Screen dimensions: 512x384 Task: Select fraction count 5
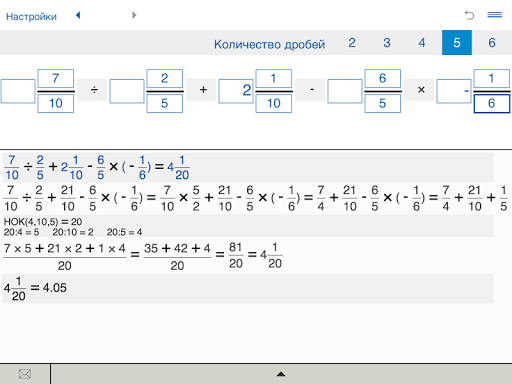457,43
